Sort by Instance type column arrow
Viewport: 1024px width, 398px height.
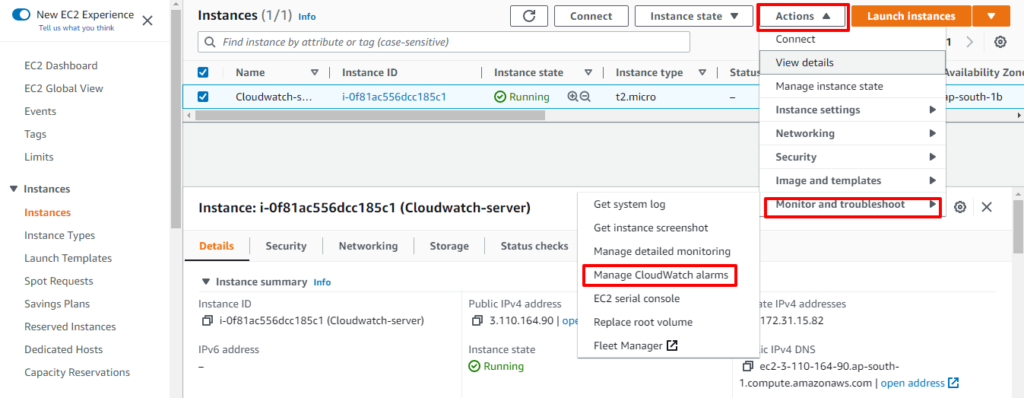click(x=703, y=73)
